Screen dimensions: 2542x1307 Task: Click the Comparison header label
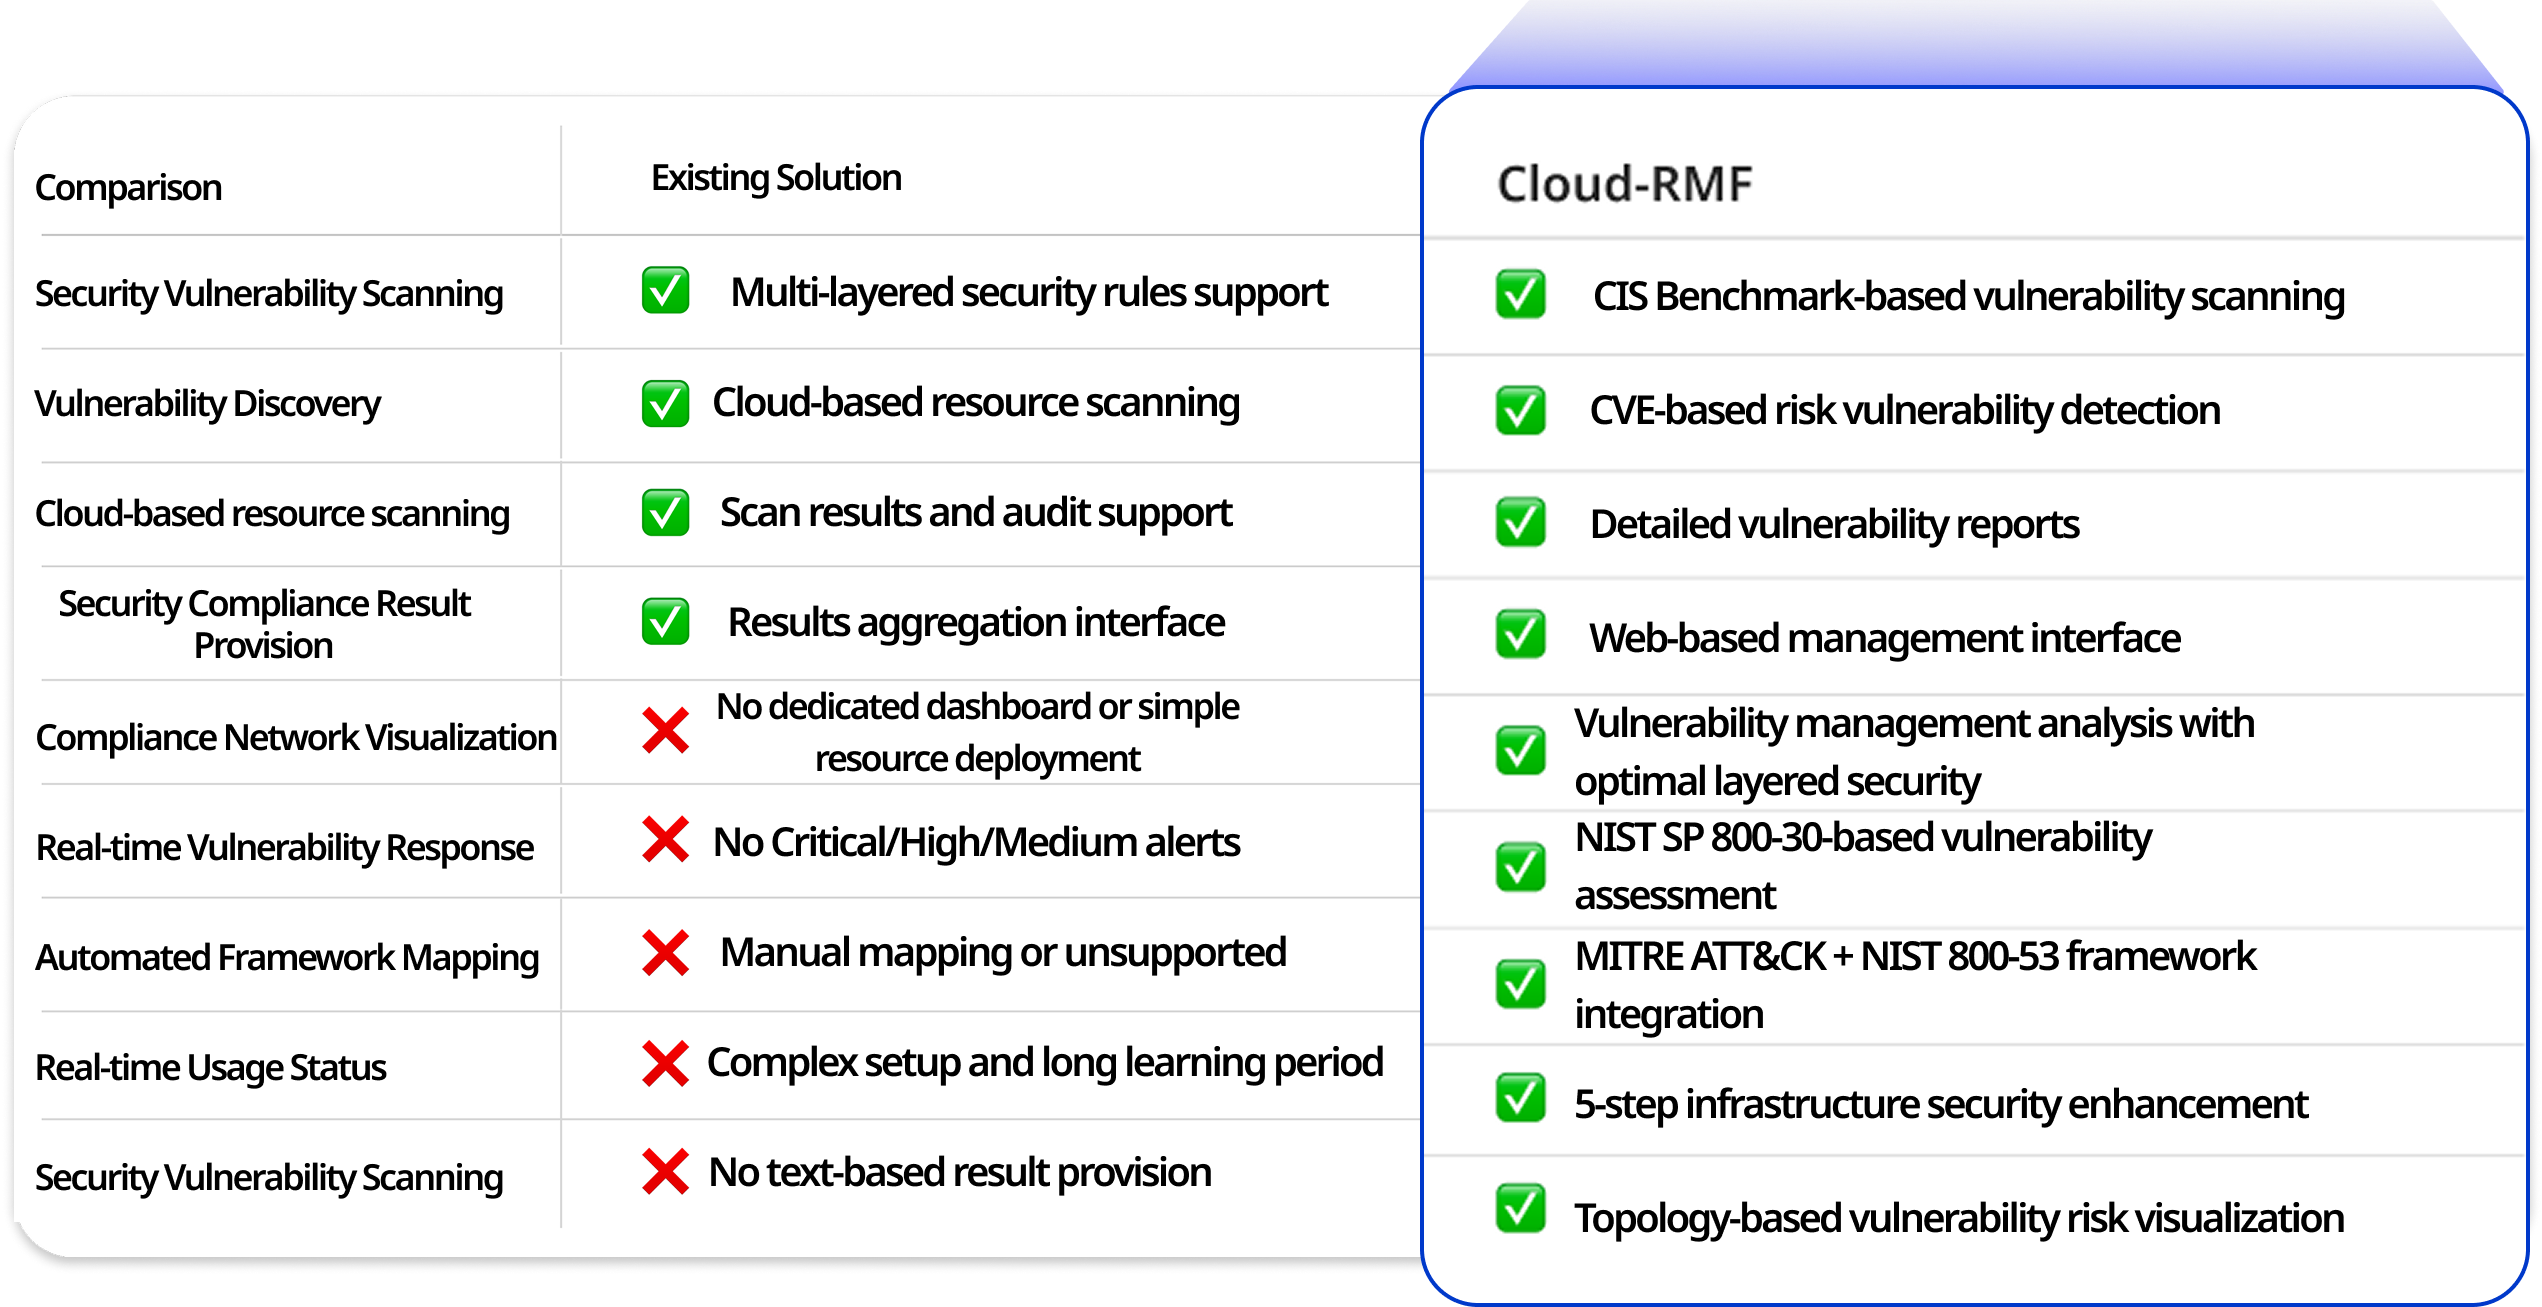[128, 188]
